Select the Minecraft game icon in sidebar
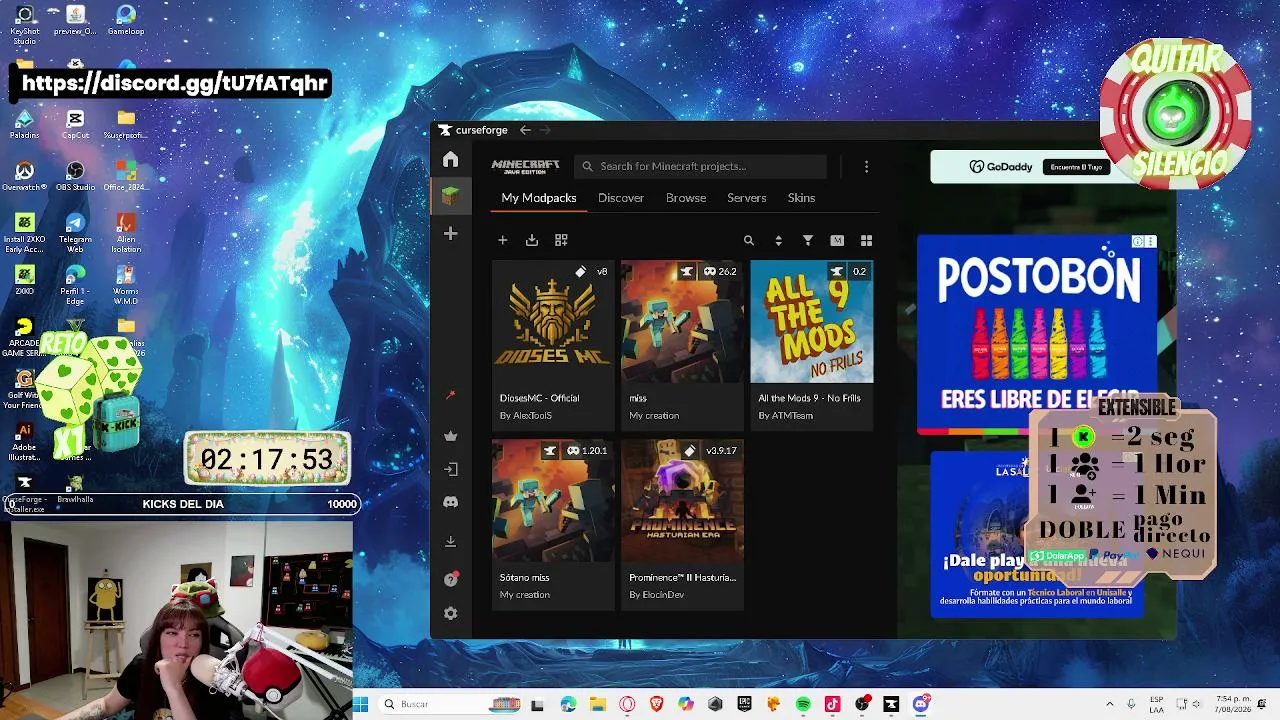Viewport: 1280px width, 720px height. click(451, 197)
